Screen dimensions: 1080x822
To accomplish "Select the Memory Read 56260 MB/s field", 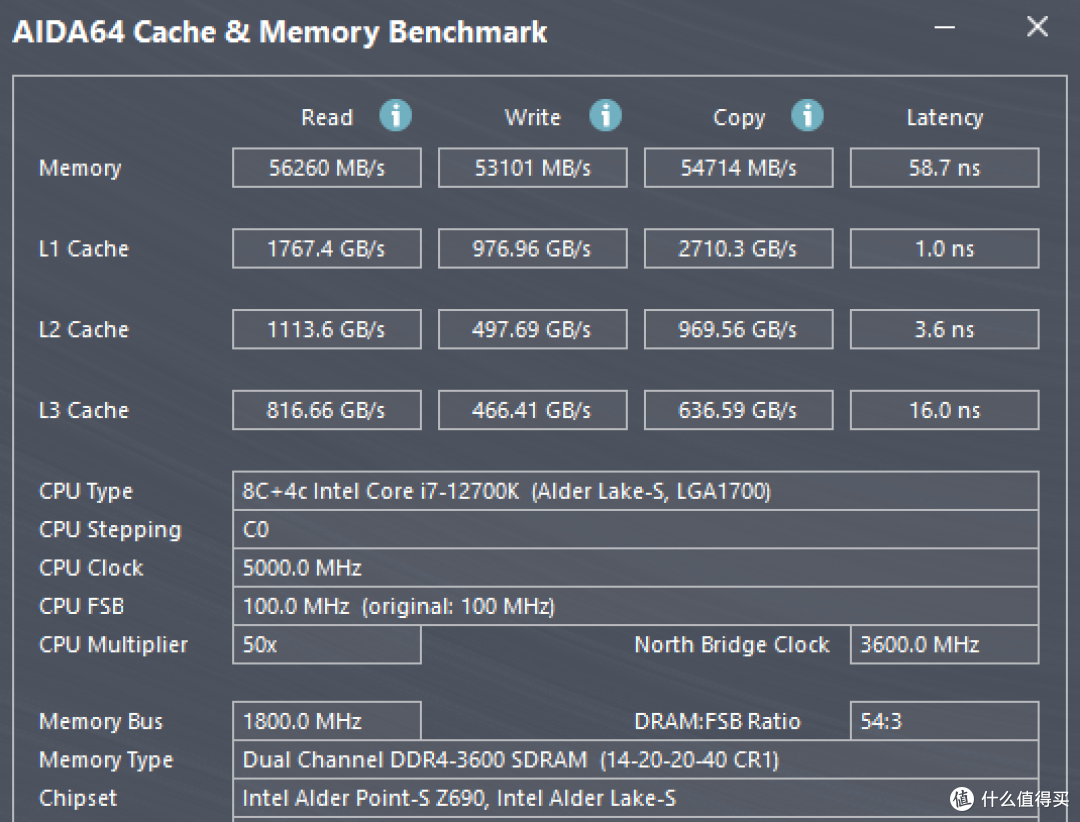I will [x=327, y=167].
